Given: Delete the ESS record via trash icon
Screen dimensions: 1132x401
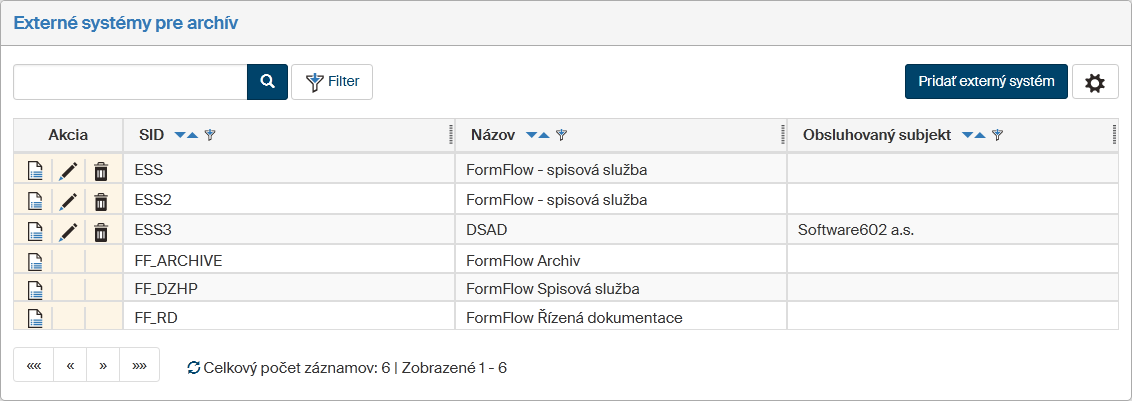Looking at the screenshot, I should (101, 171).
